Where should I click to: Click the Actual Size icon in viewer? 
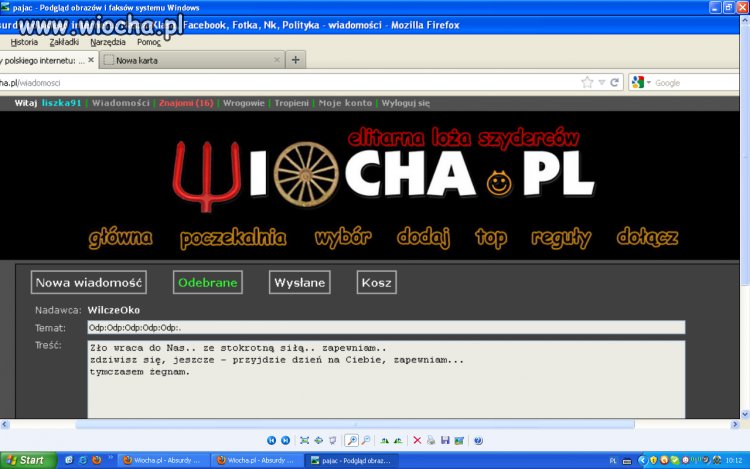[x=319, y=440]
